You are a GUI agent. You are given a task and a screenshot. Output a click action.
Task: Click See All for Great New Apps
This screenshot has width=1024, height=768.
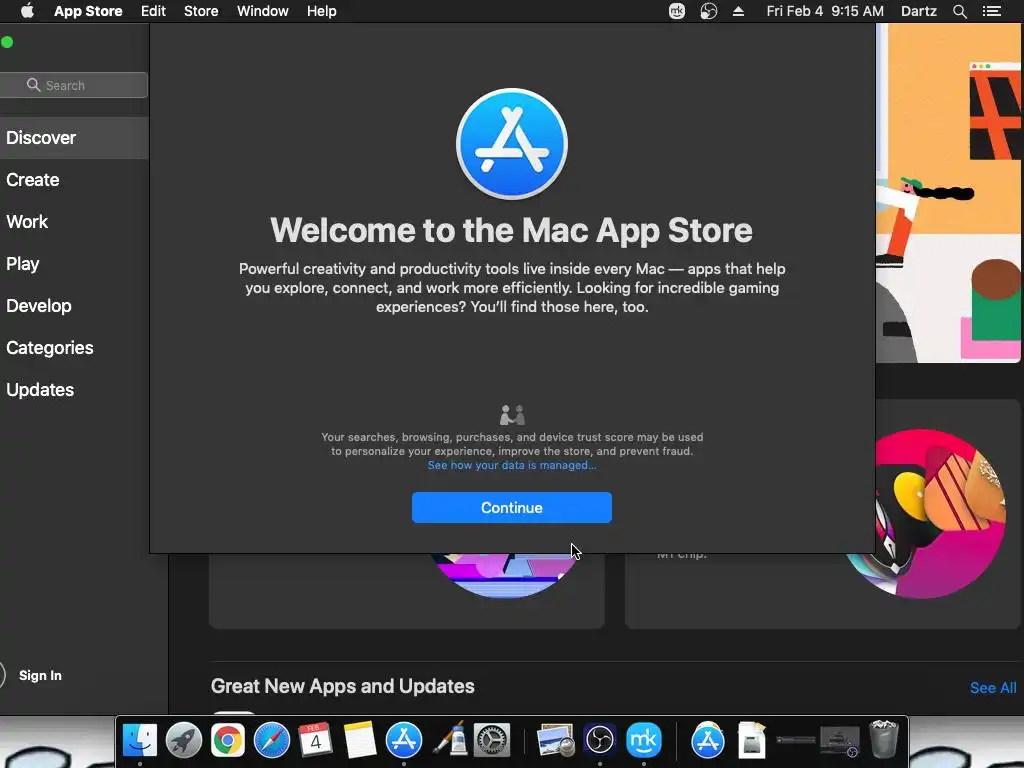pyautogui.click(x=993, y=688)
